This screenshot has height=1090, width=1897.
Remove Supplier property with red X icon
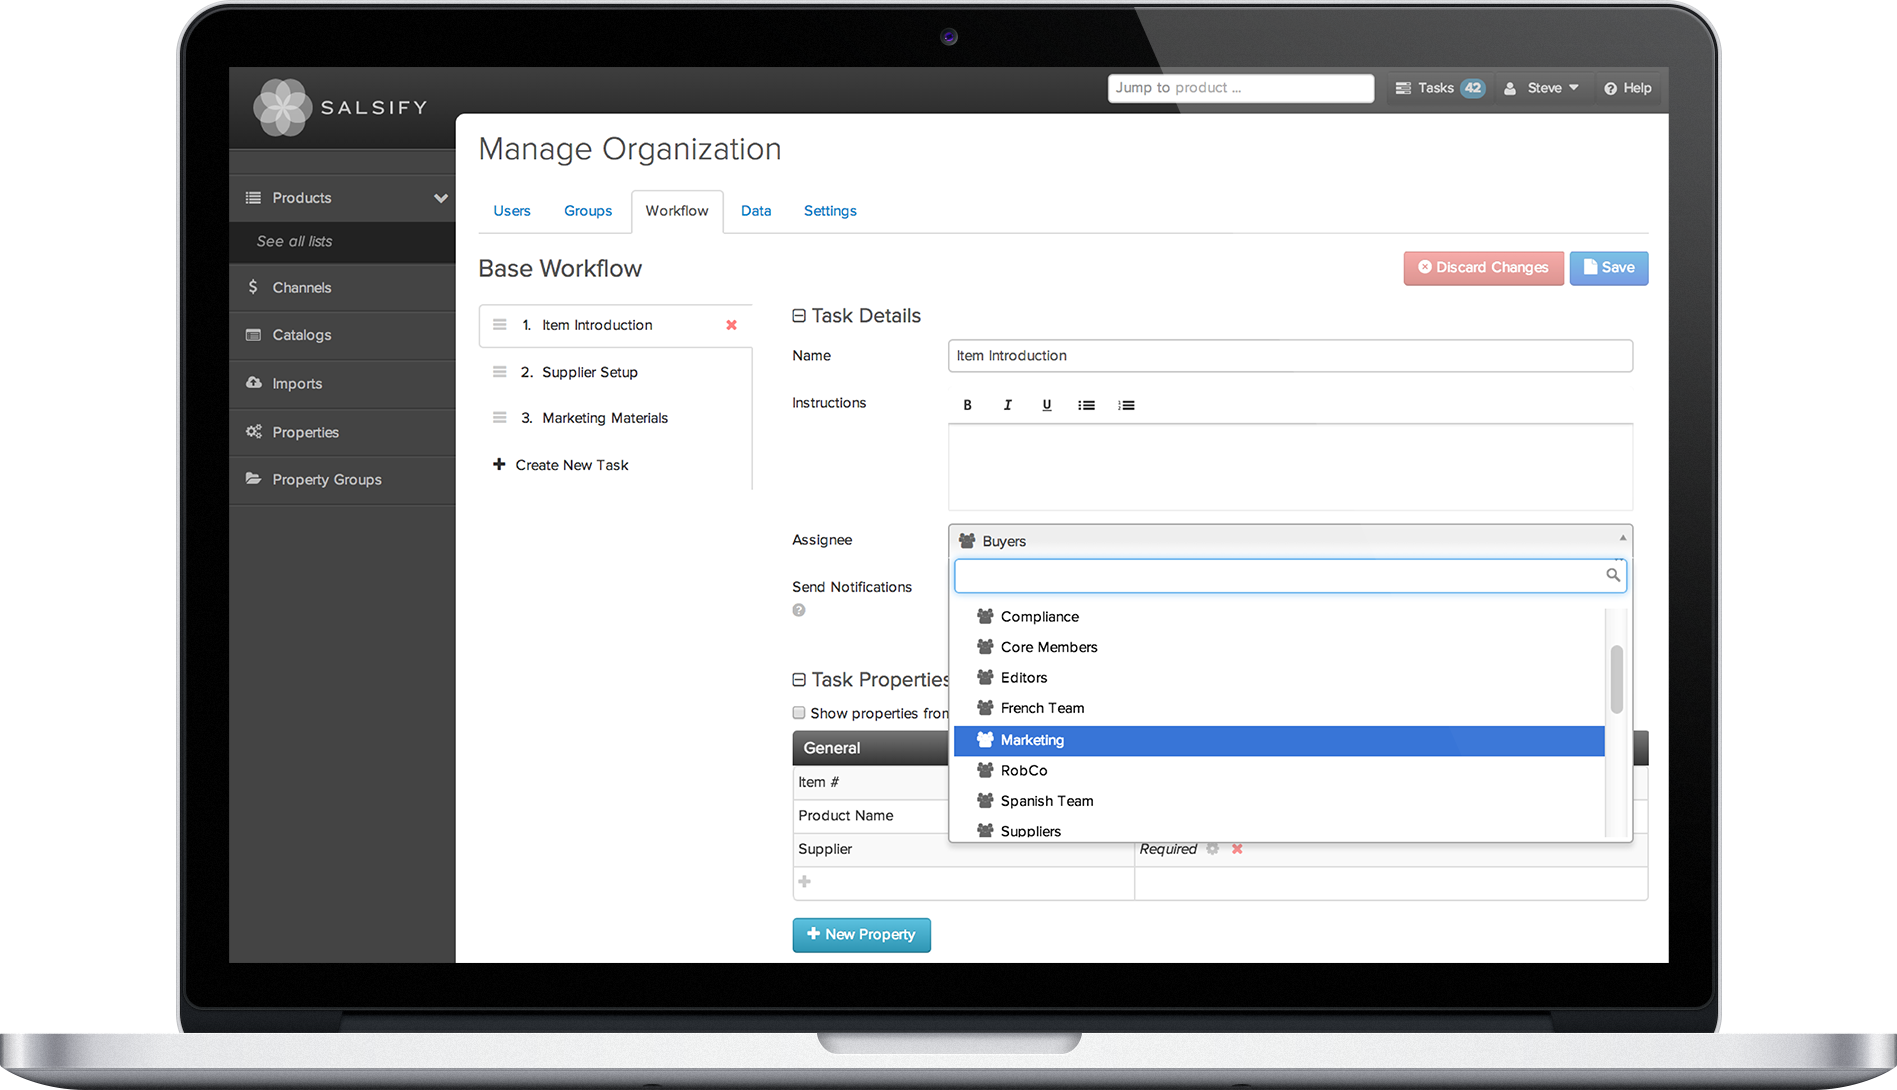[x=1237, y=849]
